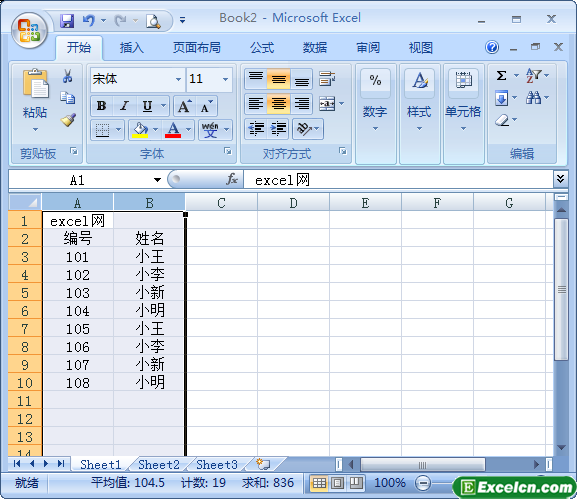Switch to the 插入 tab
The height and width of the screenshot is (499, 577).
click(x=131, y=47)
